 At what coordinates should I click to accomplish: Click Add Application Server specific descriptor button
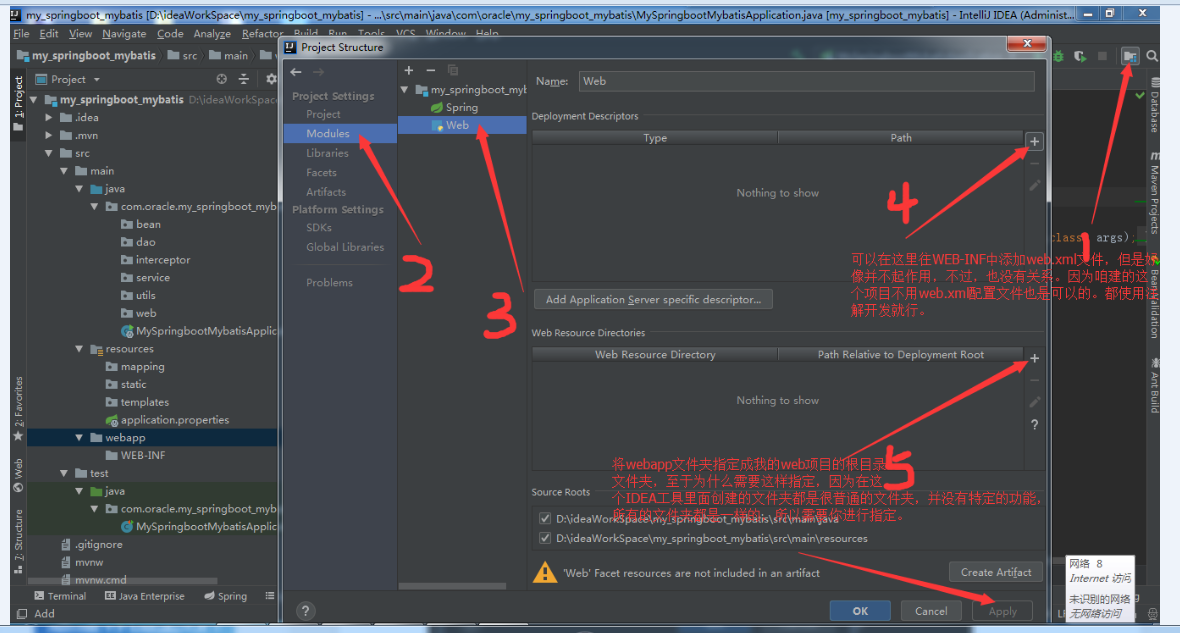click(x=653, y=299)
